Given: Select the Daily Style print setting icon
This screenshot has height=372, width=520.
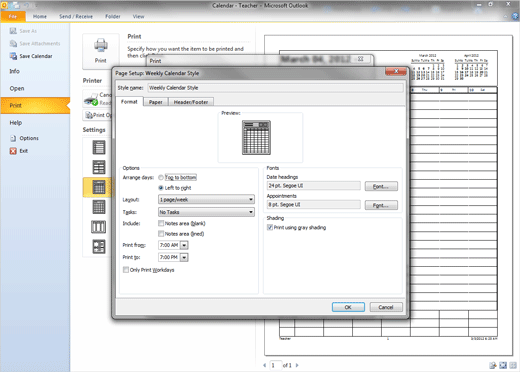Looking at the screenshot, I should pyautogui.click(x=99, y=147).
